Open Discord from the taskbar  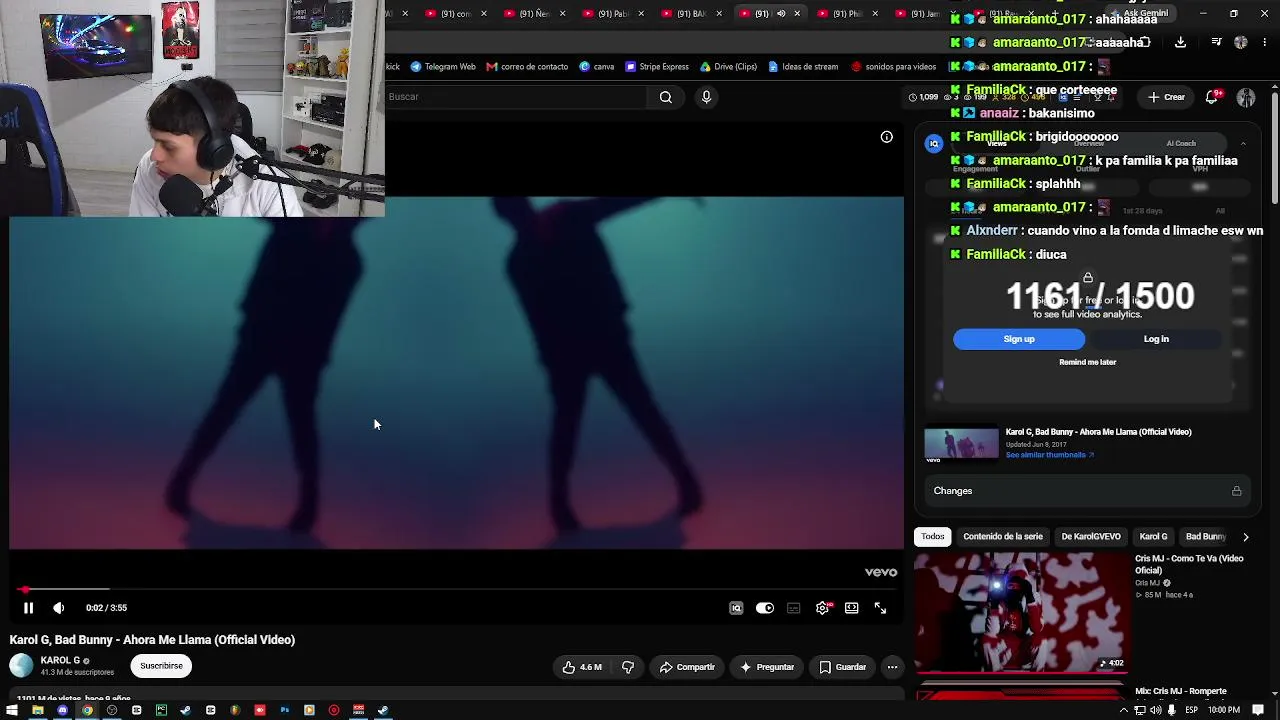[x=62, y=710]
